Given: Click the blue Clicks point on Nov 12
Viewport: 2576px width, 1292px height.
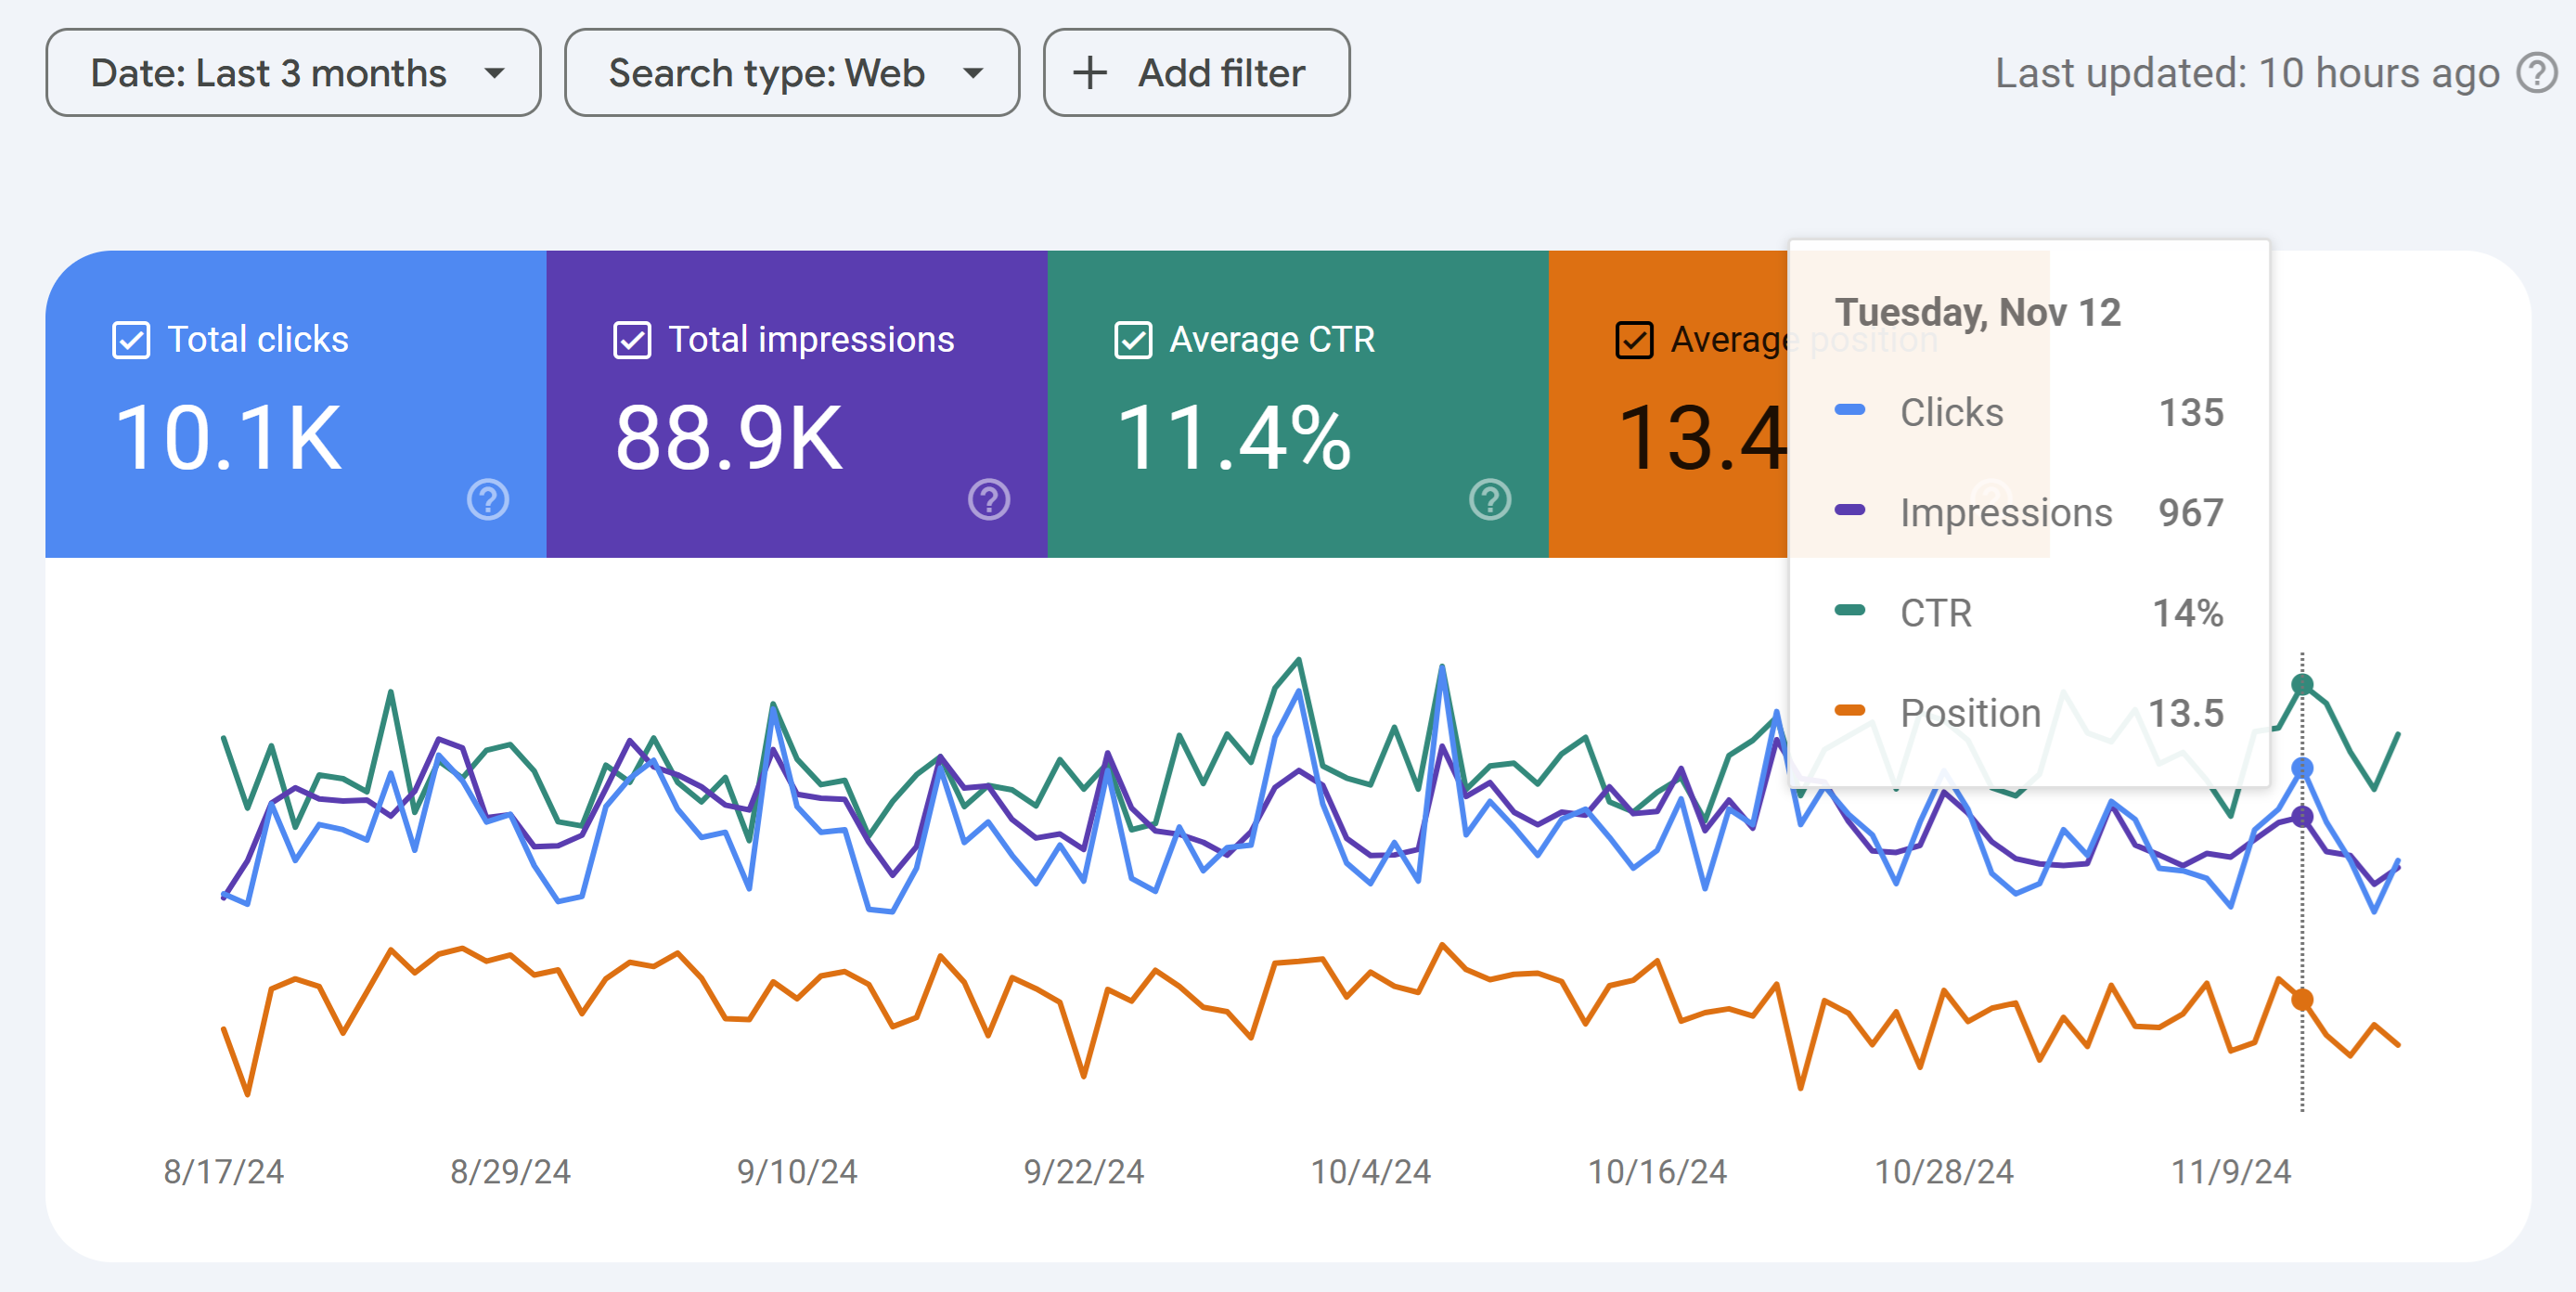Looking at the screenshot, I should coord(2302,768).
